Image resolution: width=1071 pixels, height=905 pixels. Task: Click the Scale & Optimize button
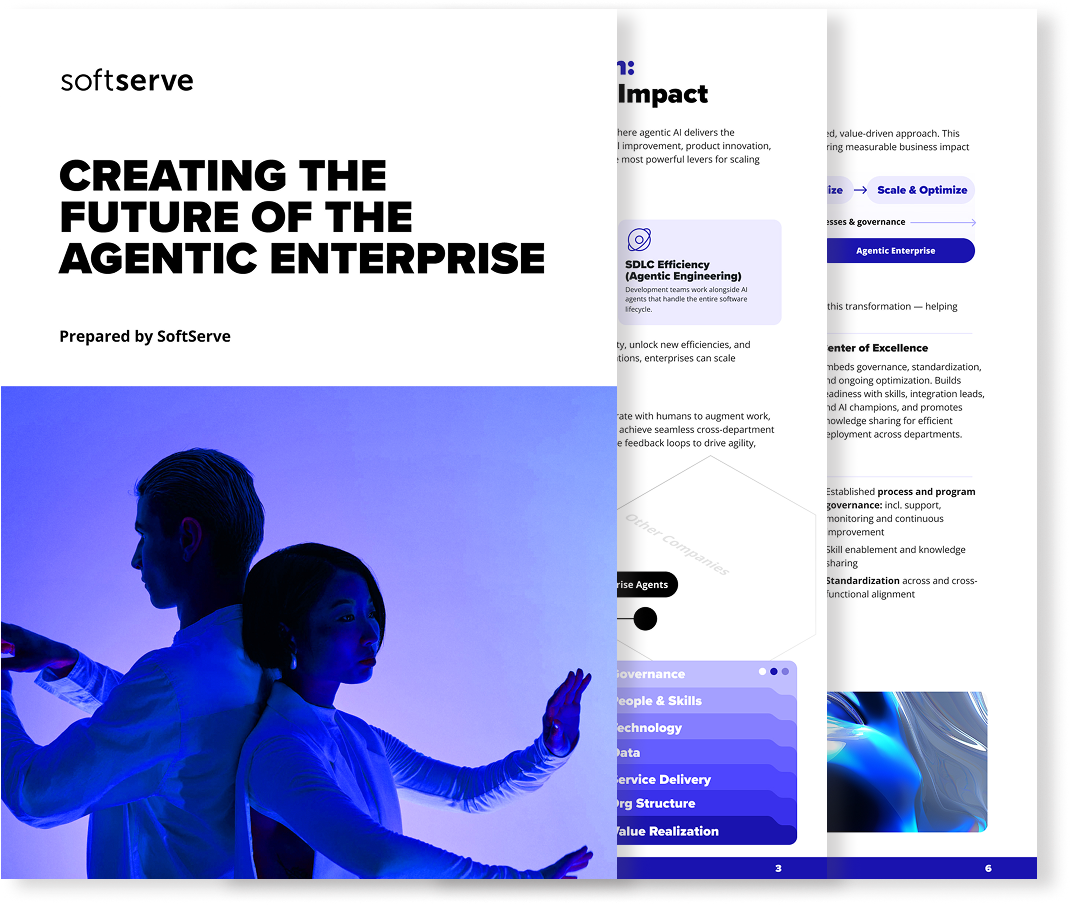920,190
